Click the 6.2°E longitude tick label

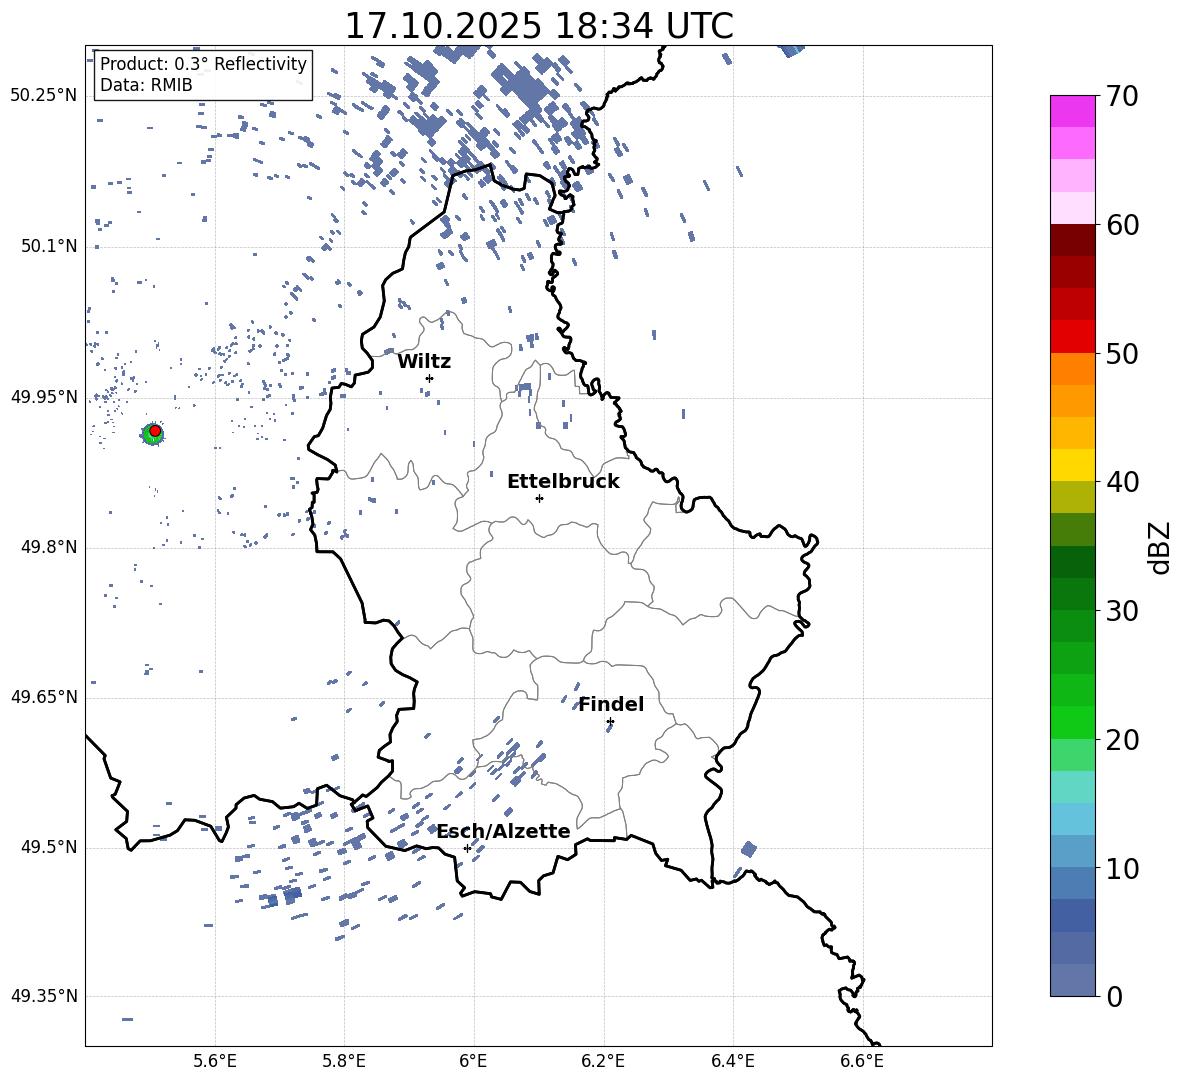tap(603, 1061)
